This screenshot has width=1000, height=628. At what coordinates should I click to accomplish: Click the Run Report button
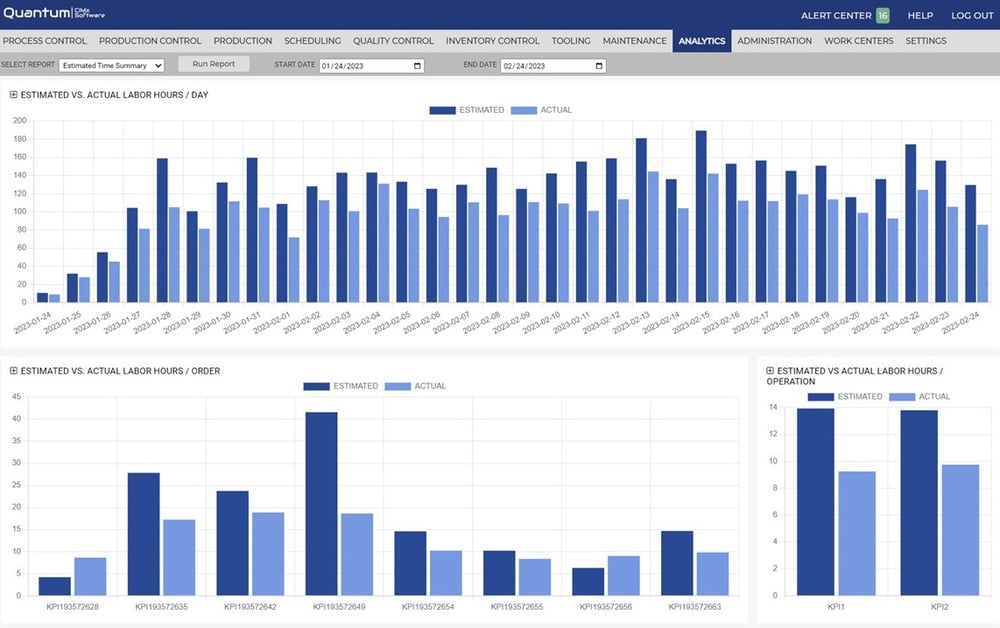pos(212,63)
